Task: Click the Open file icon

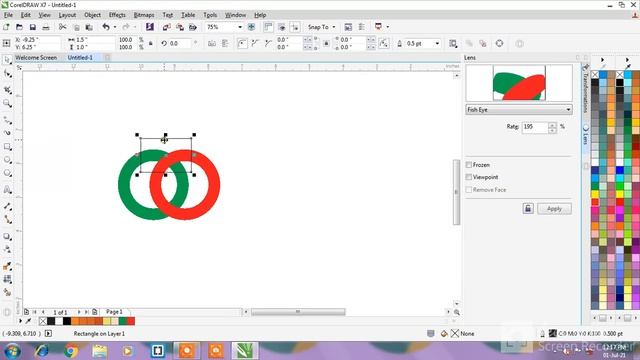Action: point(19,27)
